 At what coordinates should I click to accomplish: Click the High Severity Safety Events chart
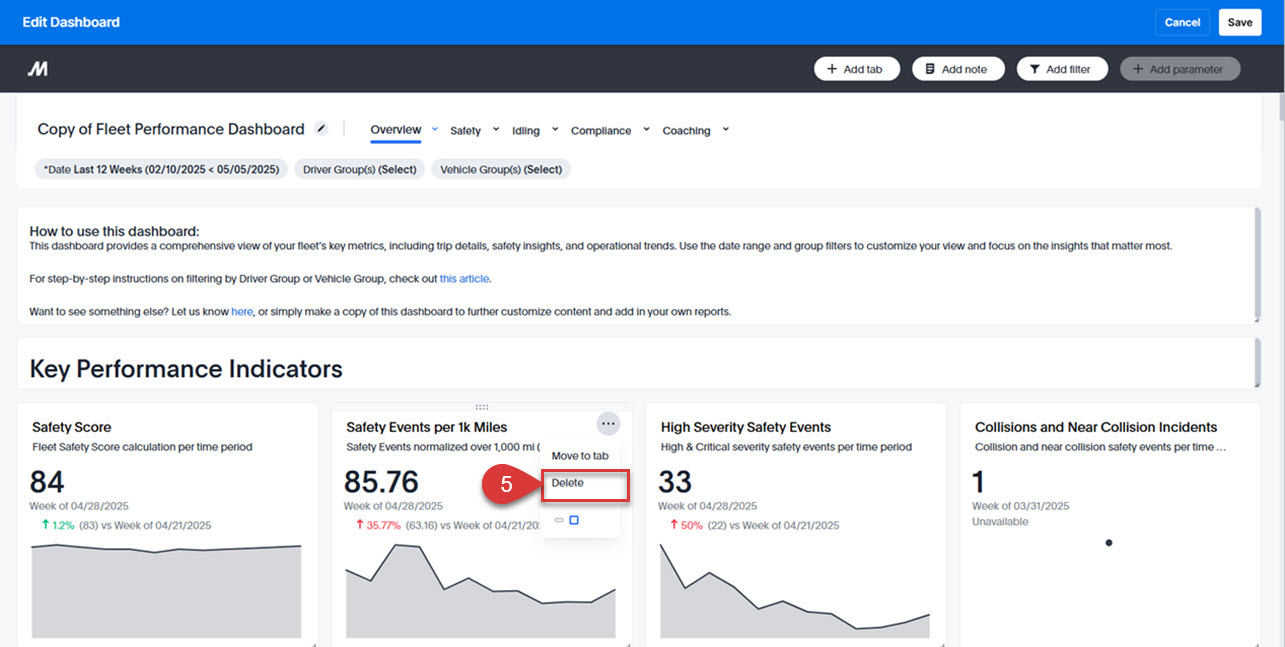tap(795, 591)
